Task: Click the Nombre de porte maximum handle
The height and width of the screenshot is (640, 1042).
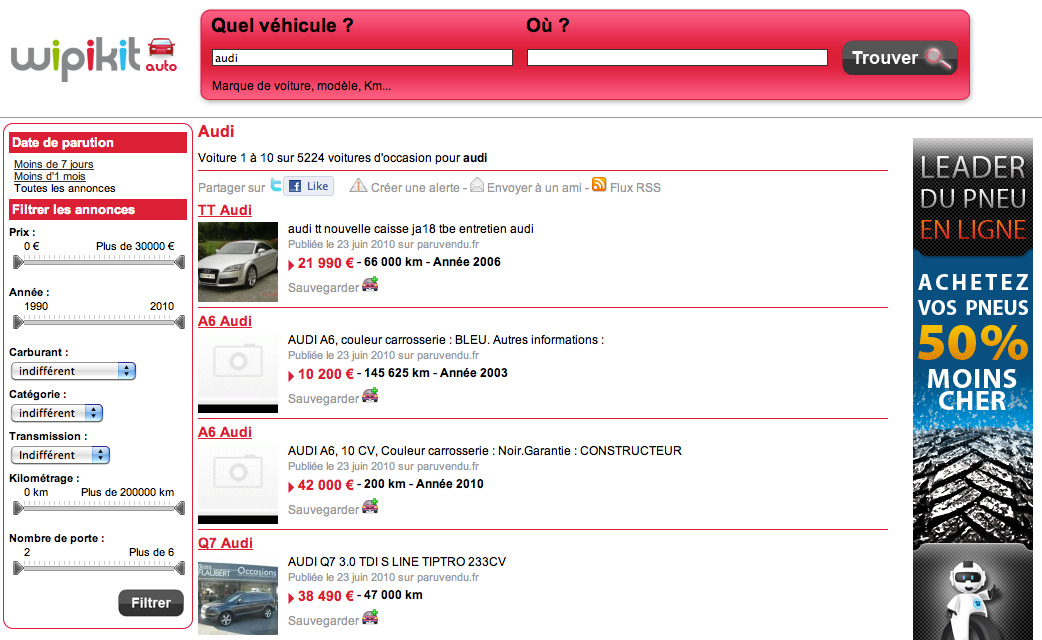Action: [179, 568]
